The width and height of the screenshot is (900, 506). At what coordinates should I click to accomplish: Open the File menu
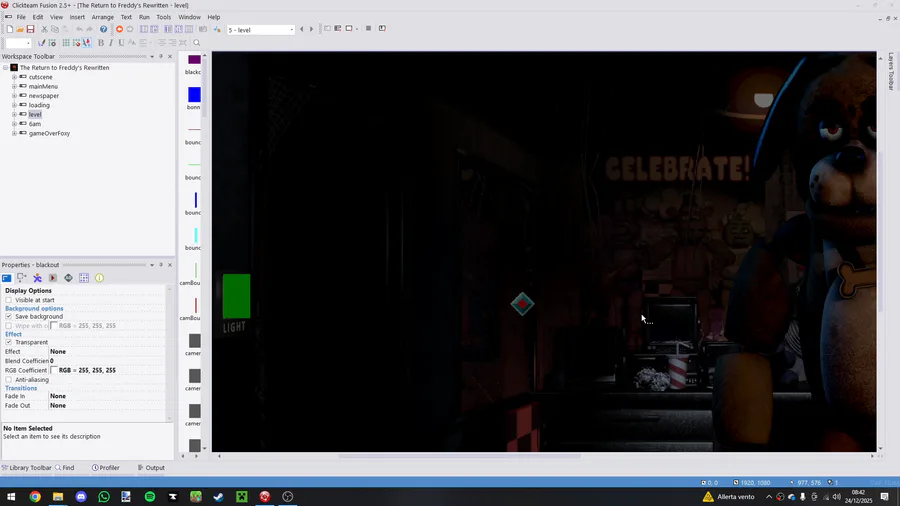tap(21, 17)
